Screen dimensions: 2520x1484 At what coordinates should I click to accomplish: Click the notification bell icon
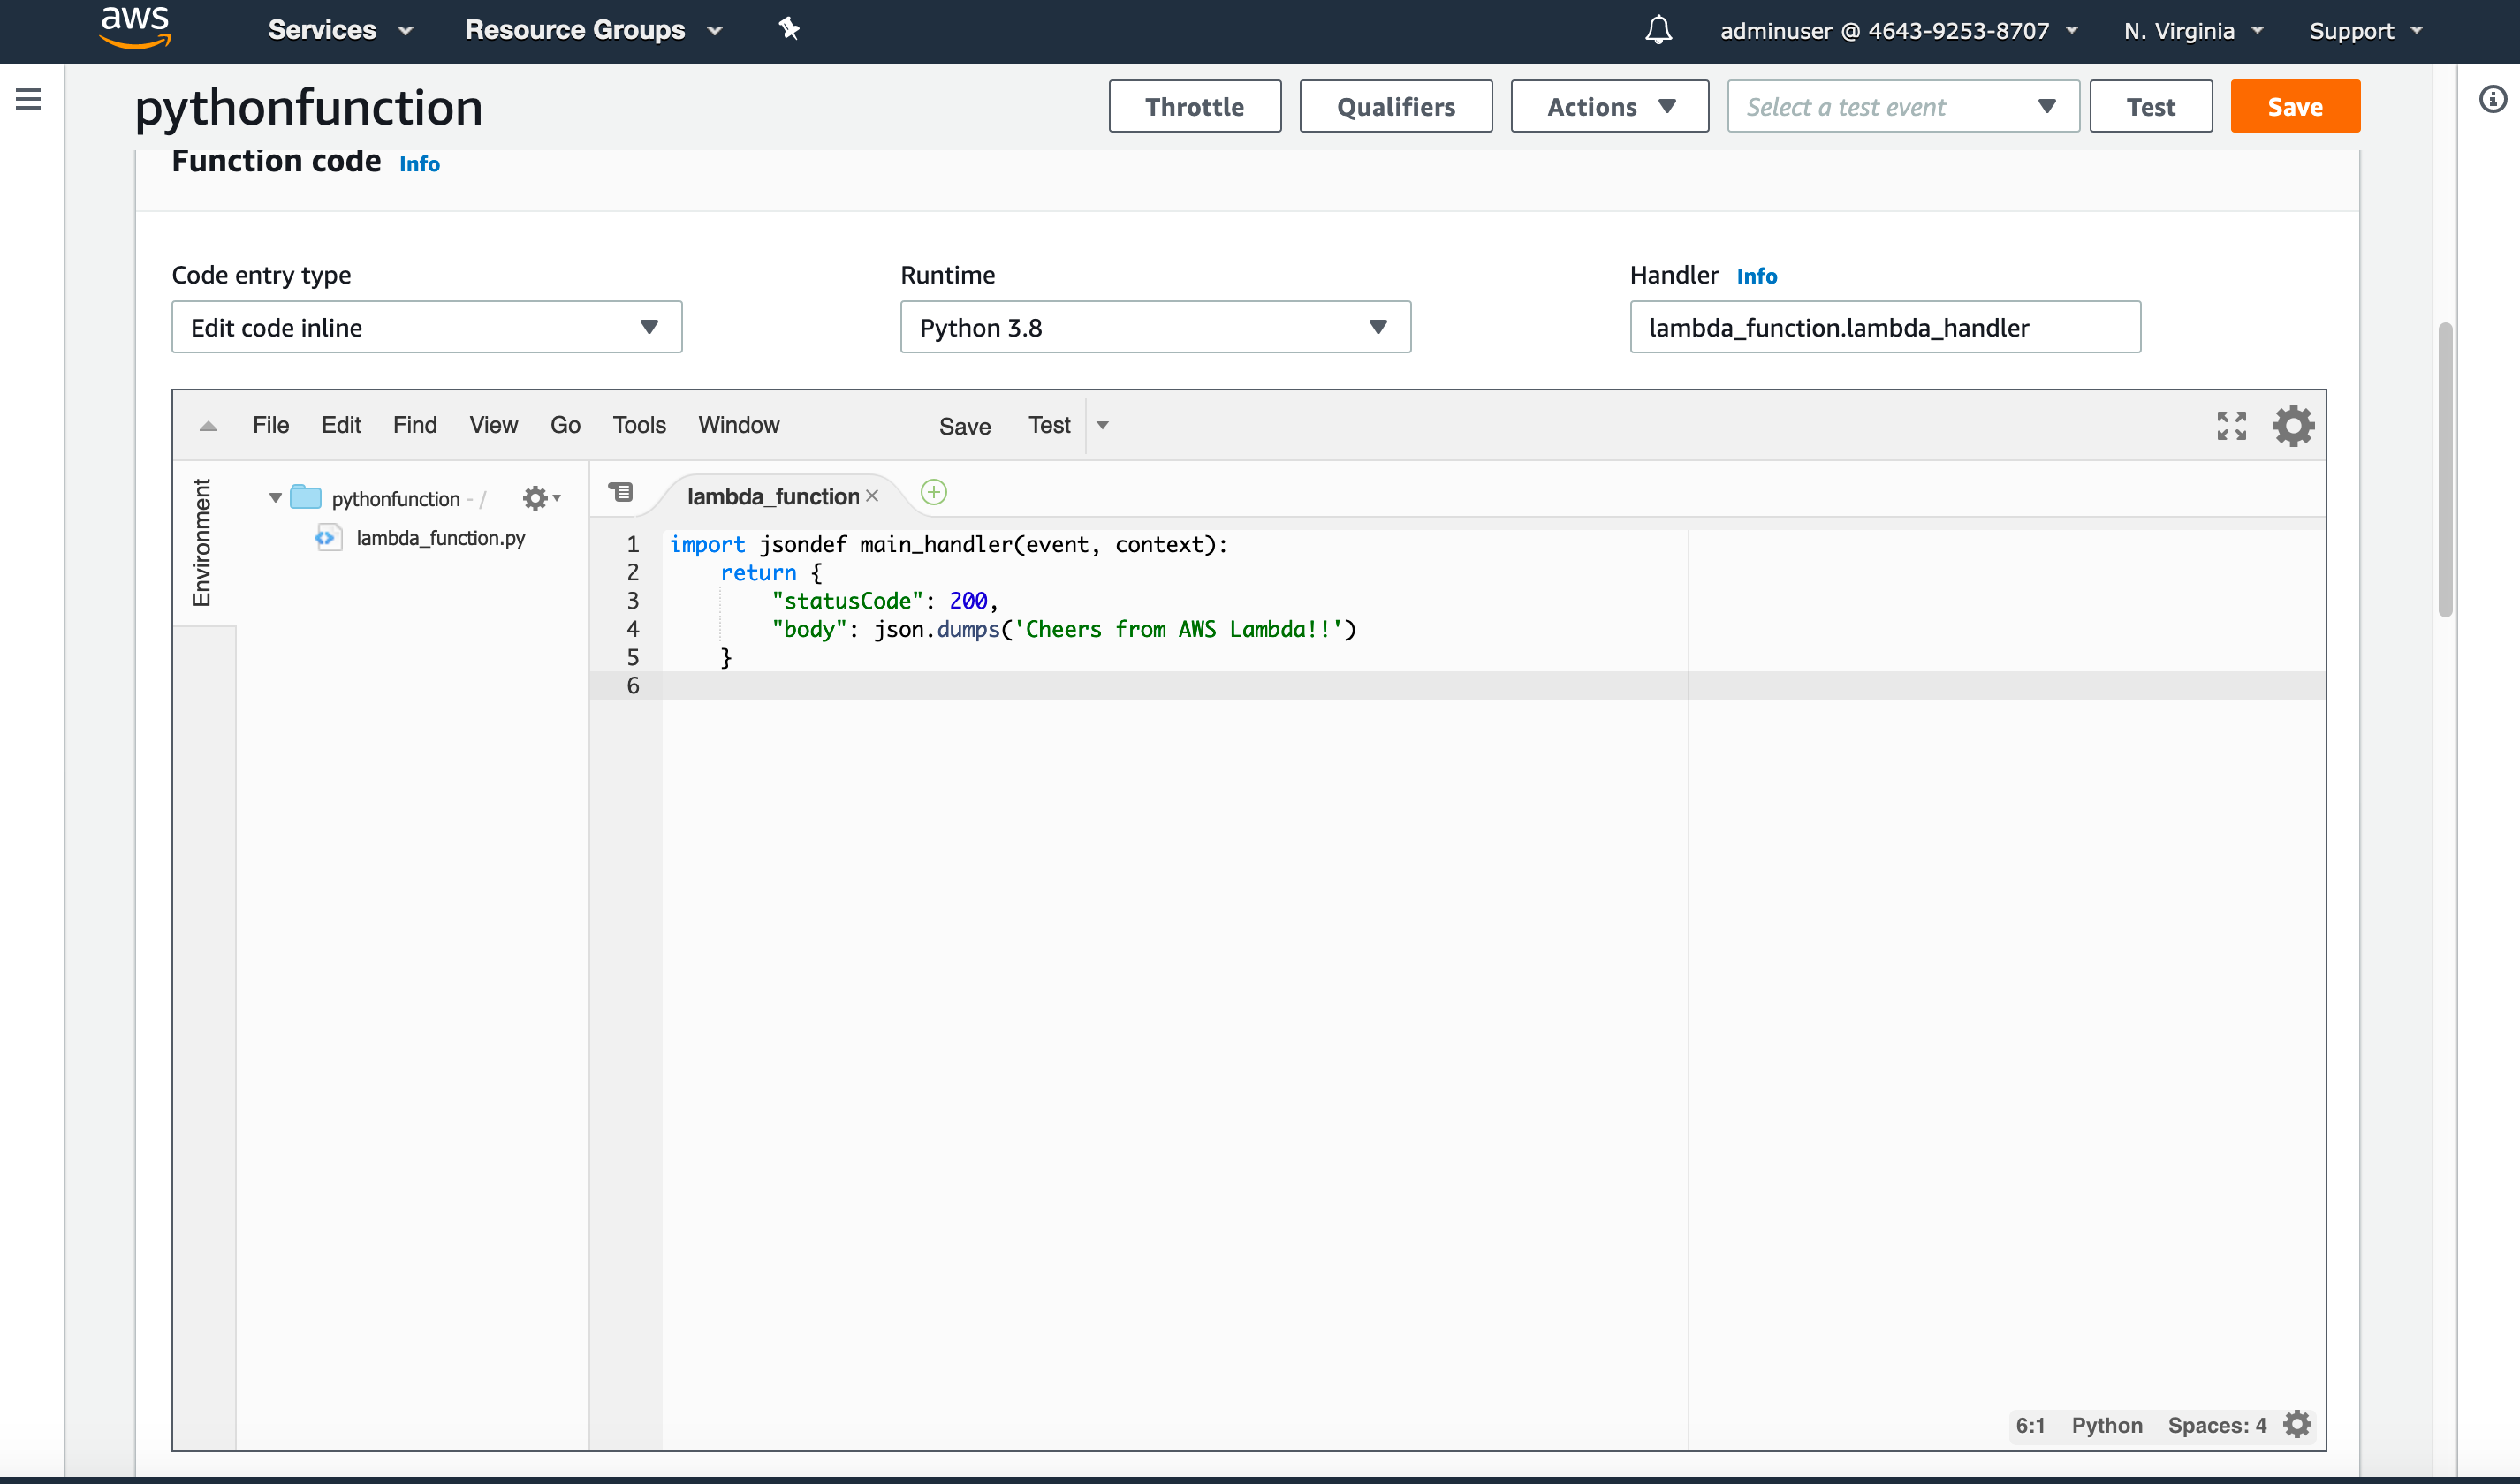(1658, 30)
